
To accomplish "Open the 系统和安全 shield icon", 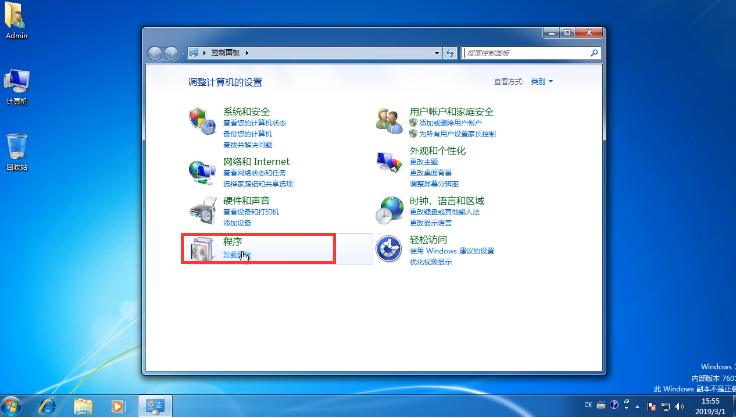I will click(202, 121).
